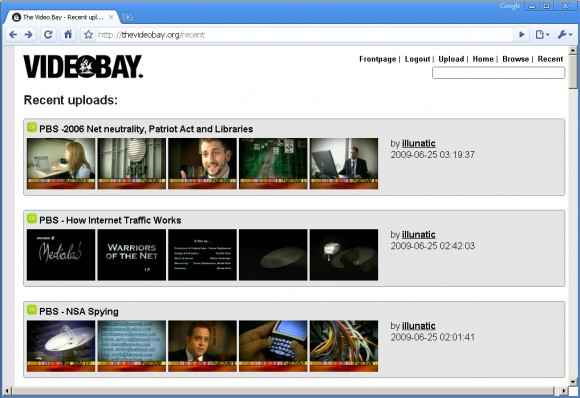
Task: Open a new tab with plus button
Action: coord(127,17)
